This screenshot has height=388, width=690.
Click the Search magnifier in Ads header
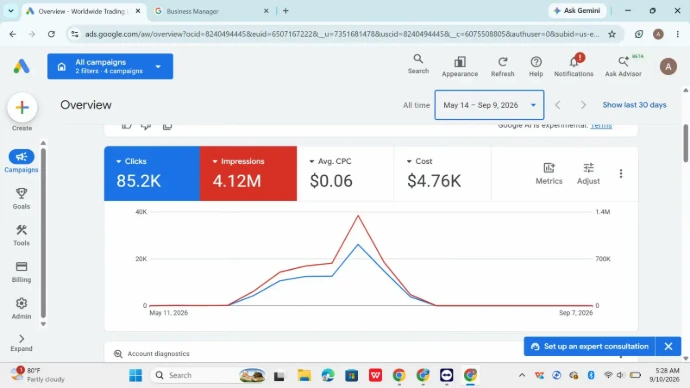pos(418,64)
